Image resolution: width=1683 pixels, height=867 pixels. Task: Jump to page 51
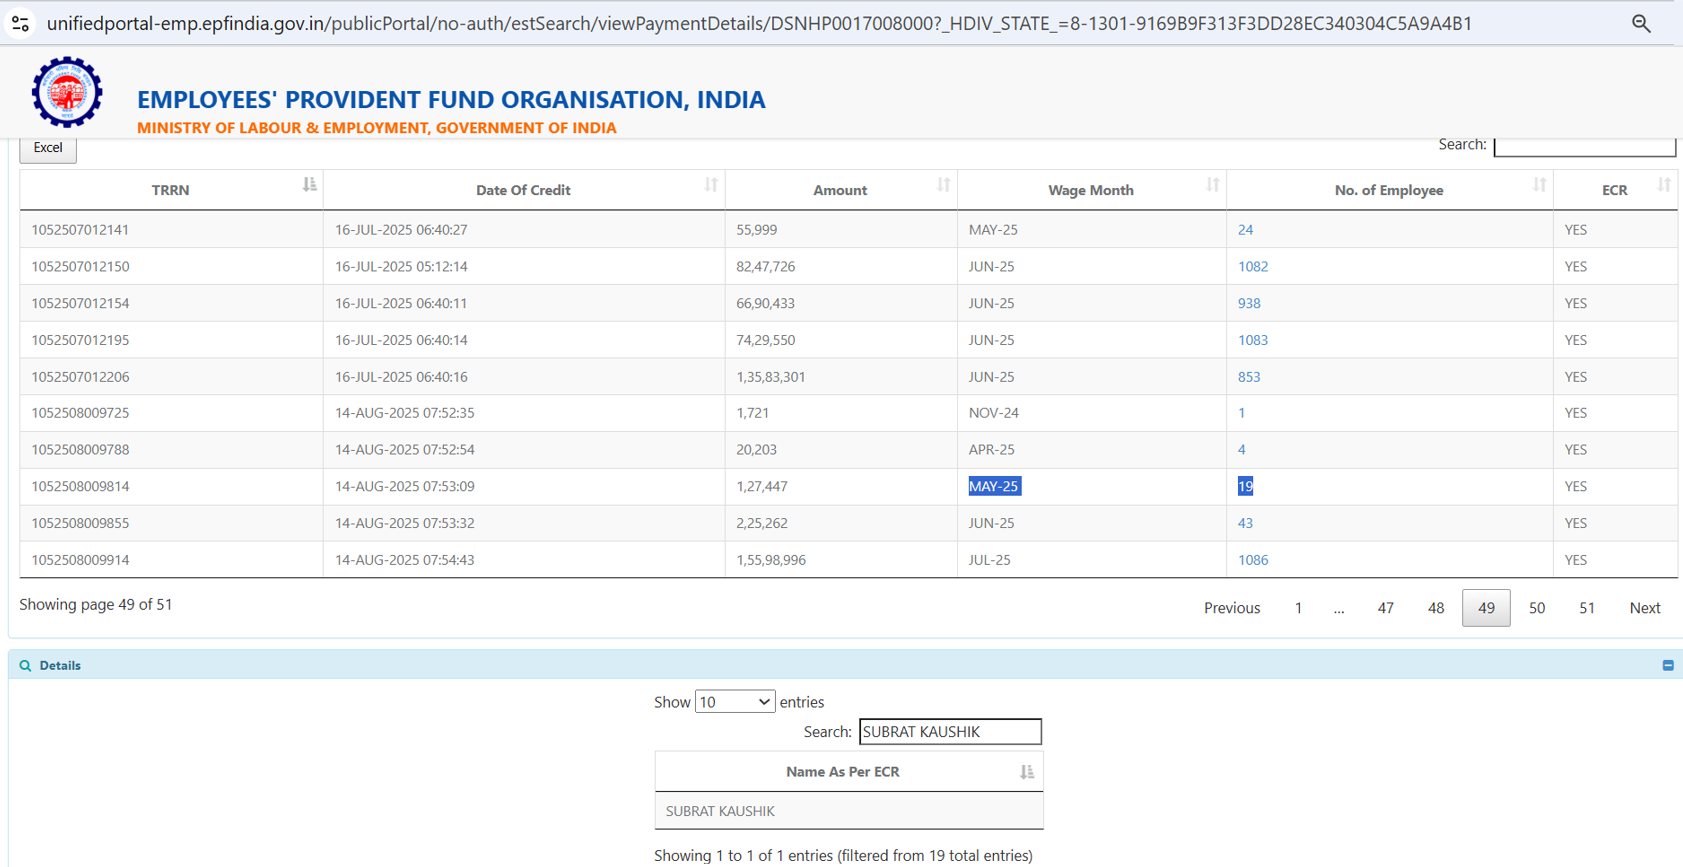pyautogui.click(x=1586, y=608)
